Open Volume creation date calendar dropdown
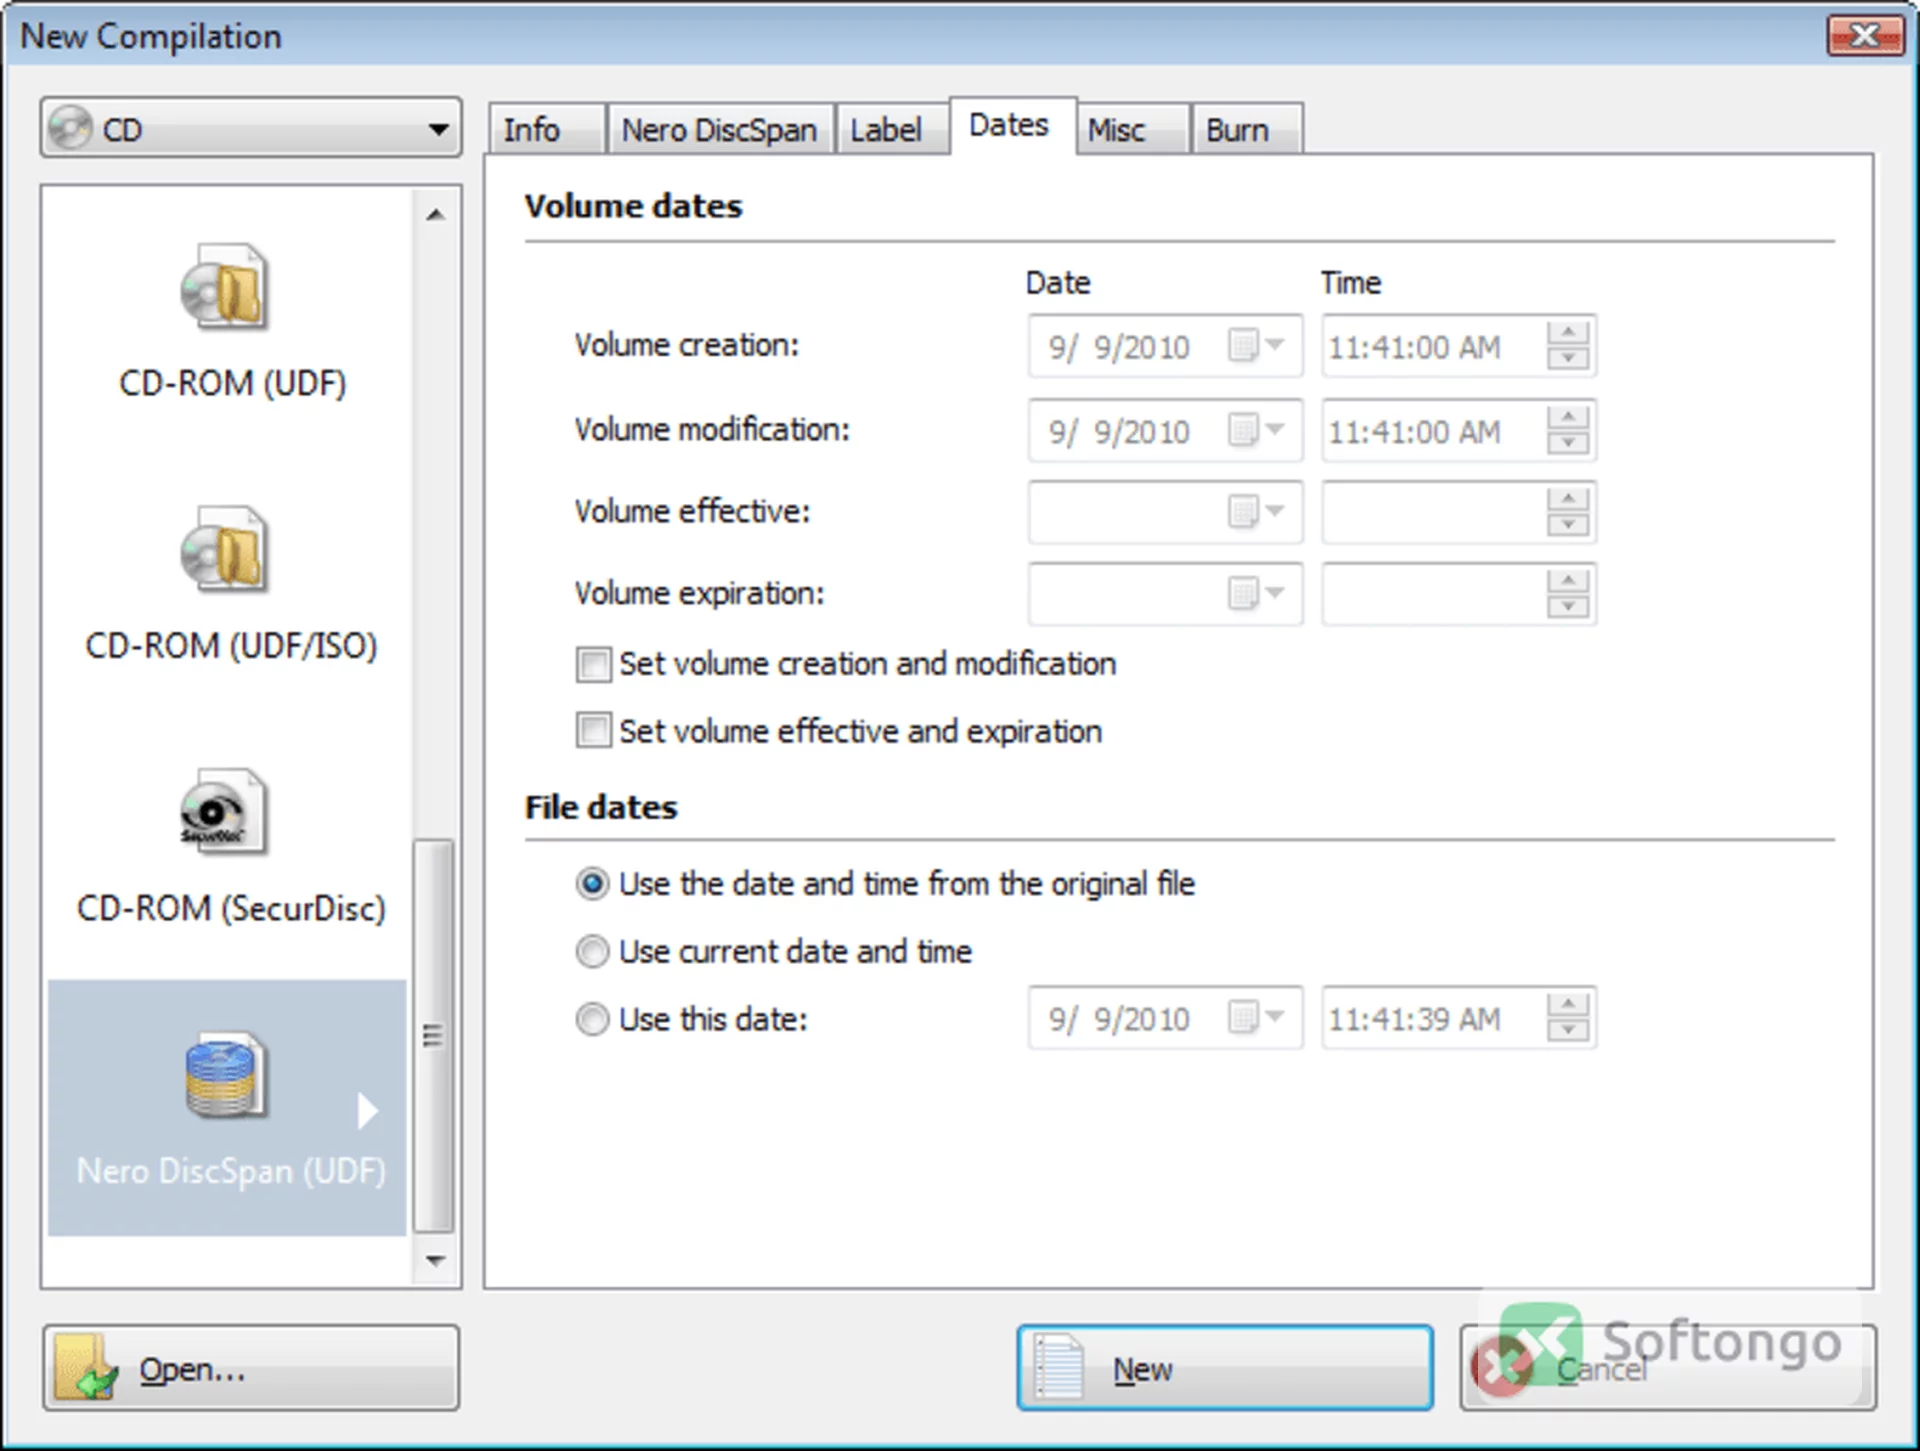This screenshot has width=1920, height=1451. tap(1256, 346)
